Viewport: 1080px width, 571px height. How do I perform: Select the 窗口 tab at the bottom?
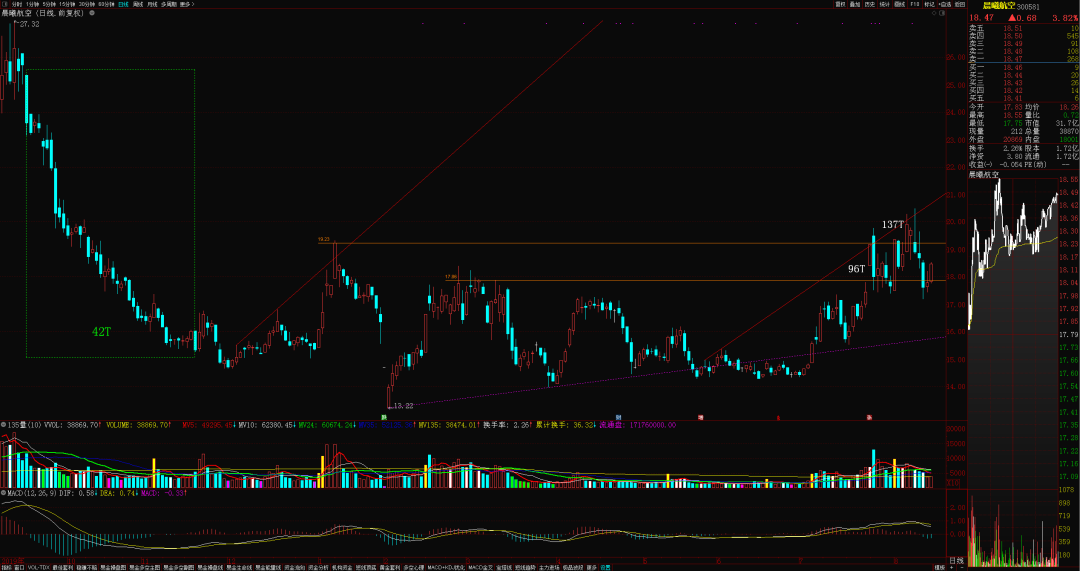[19, 568]
